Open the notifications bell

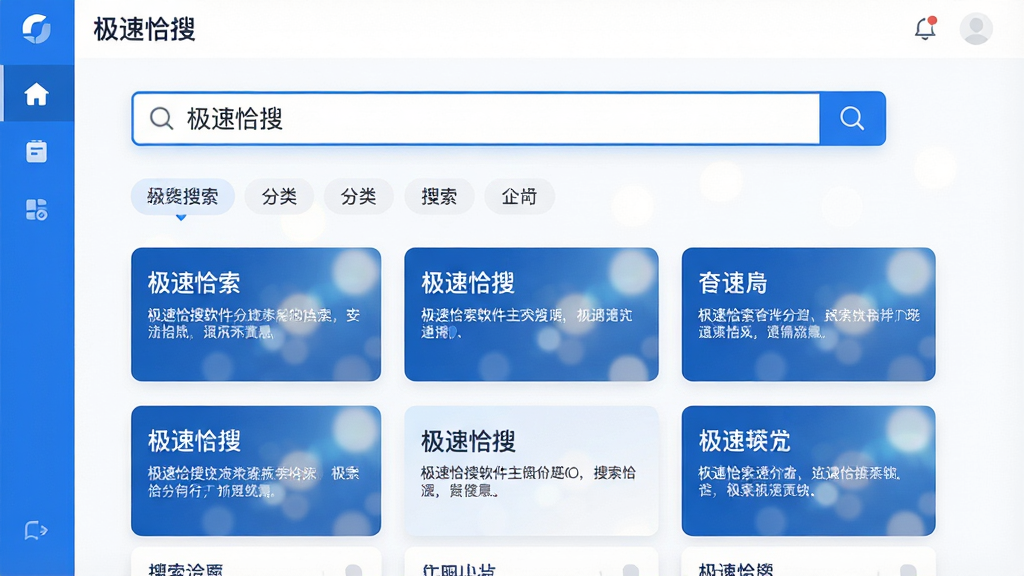[925, 28]
